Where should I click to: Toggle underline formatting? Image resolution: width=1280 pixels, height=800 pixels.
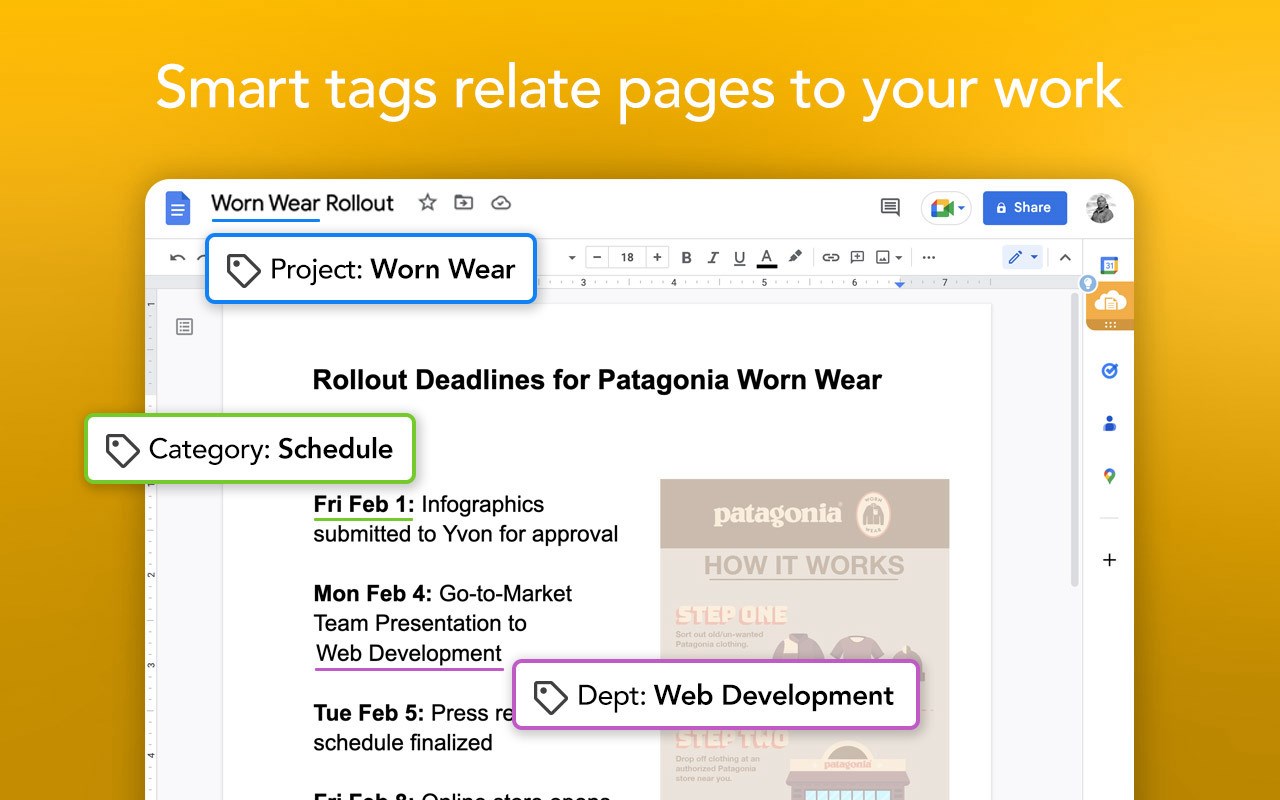point(740,258)
